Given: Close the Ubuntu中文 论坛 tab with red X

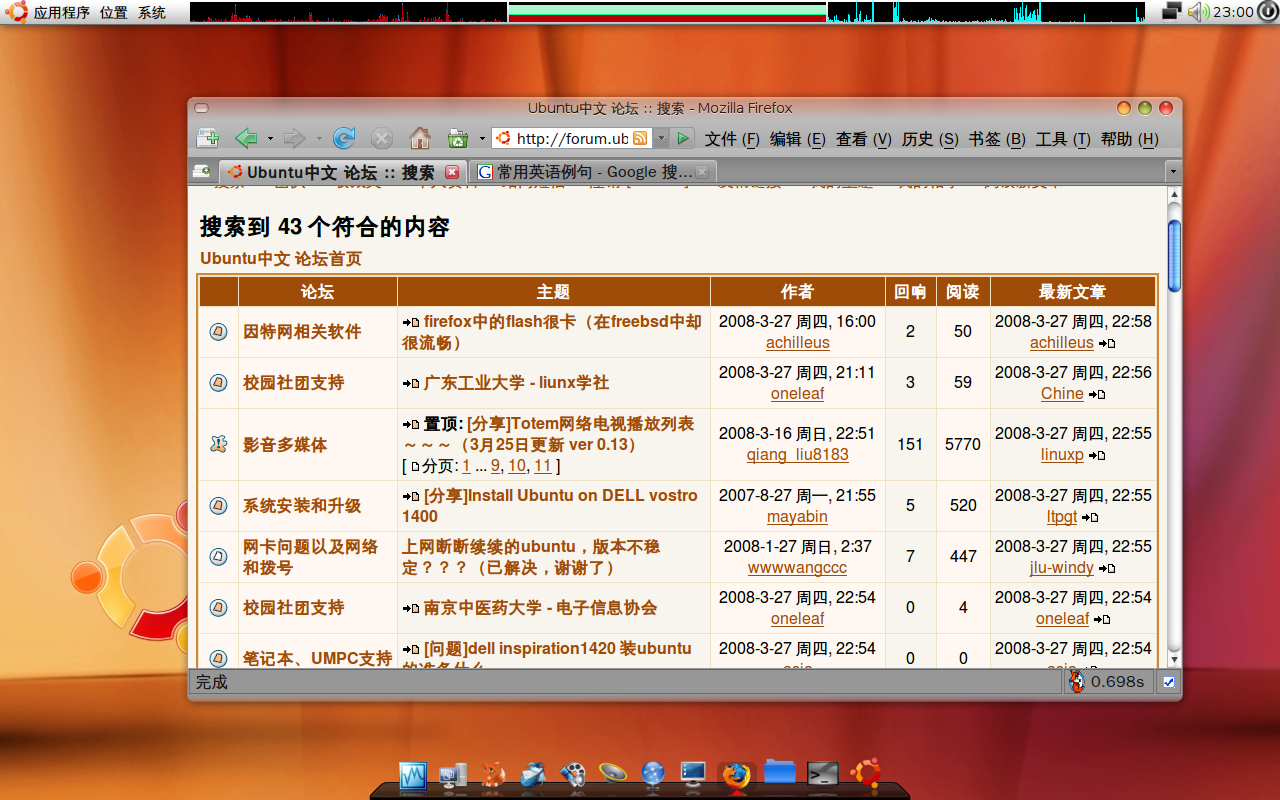Looking at the screenshot, I should point(452,172).
